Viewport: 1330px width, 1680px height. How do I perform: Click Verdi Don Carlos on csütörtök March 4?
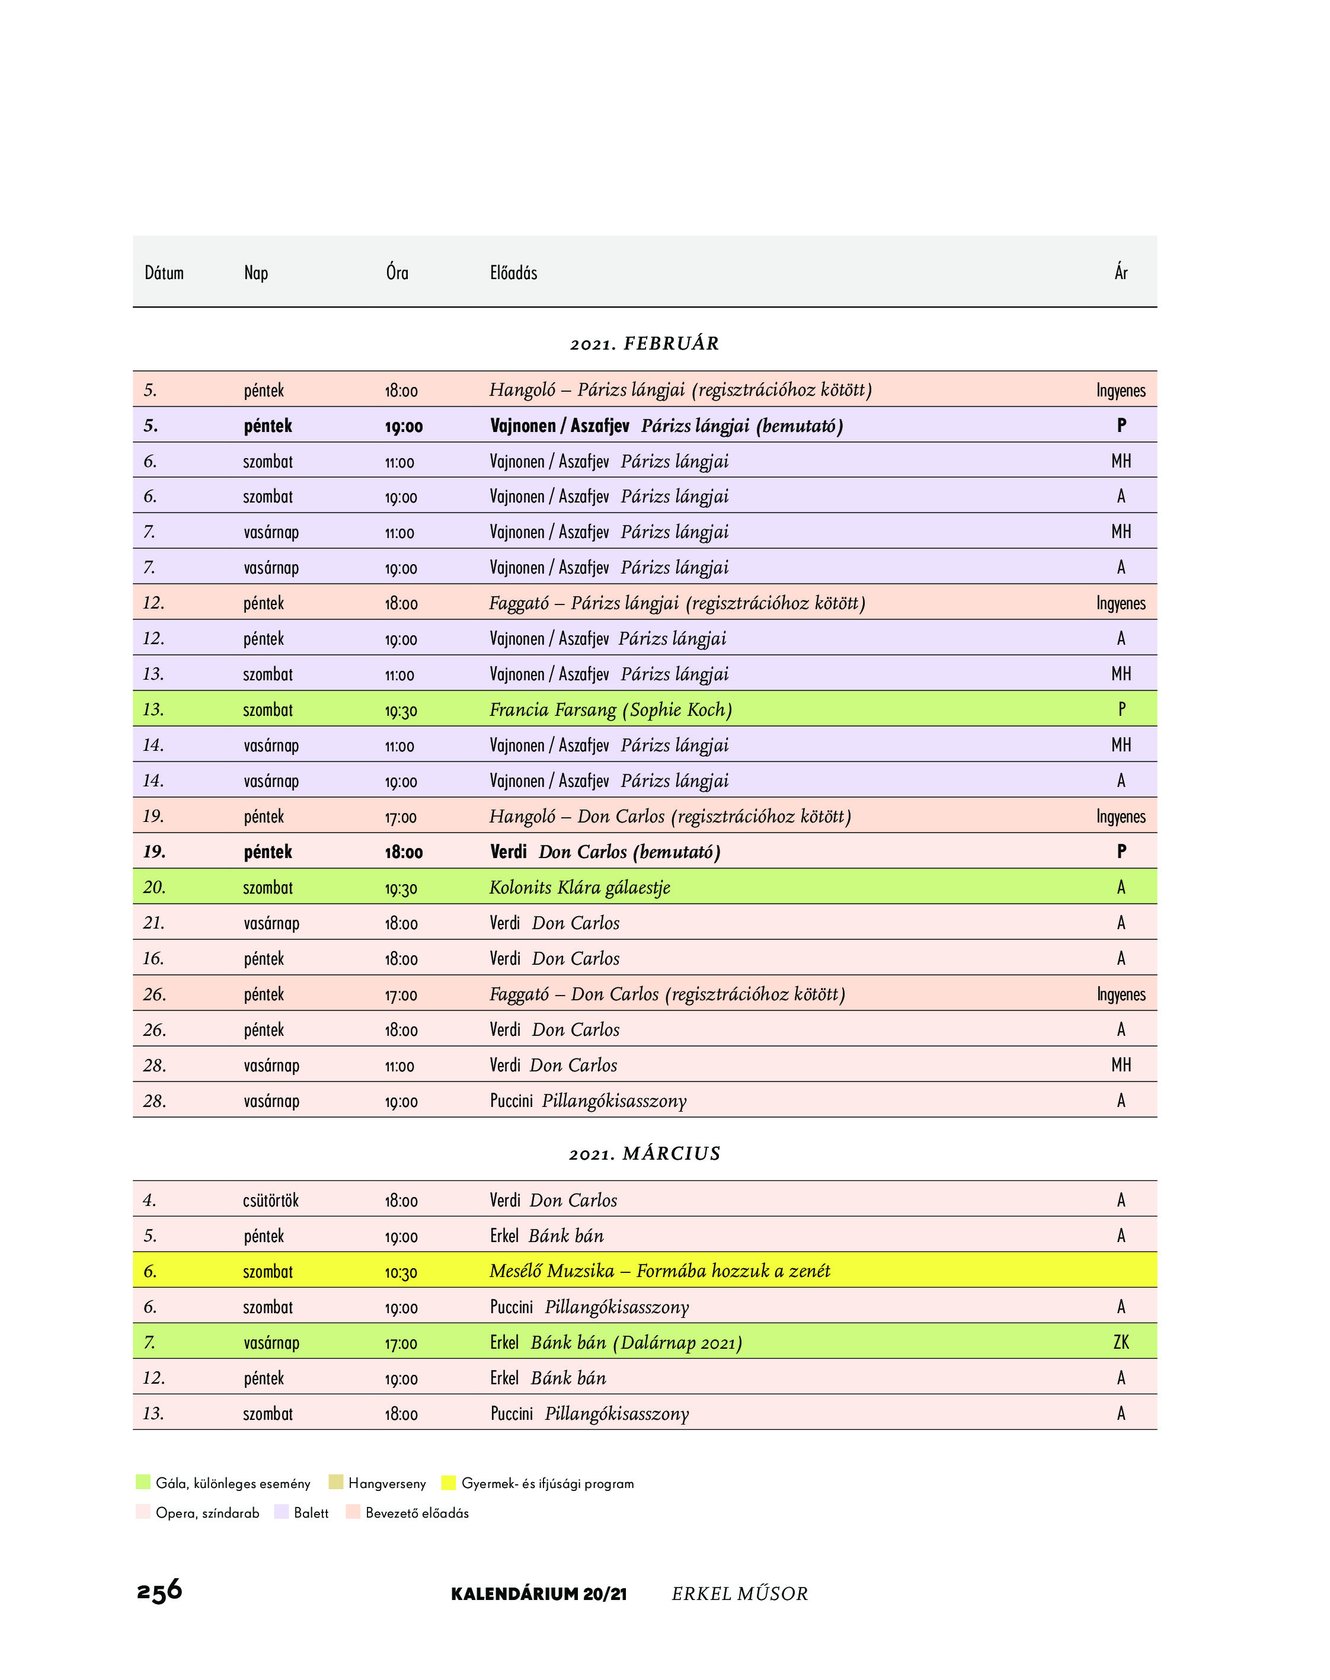click(x=553, y=1200)
